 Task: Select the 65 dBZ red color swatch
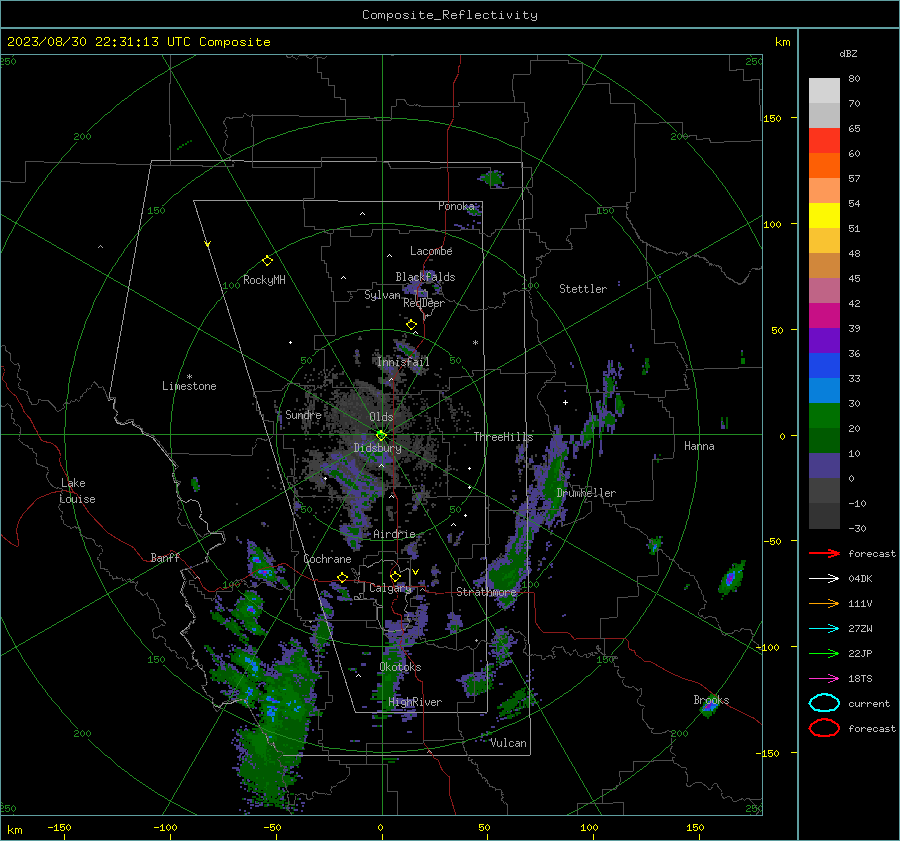[x=824, y=141]
